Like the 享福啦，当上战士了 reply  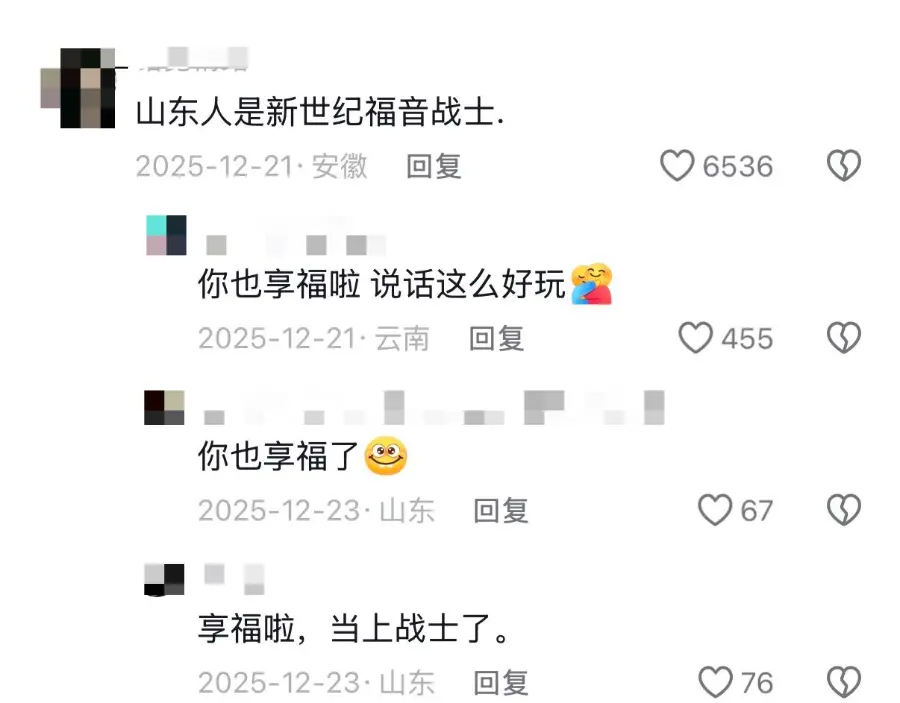[x=715, y=682]
